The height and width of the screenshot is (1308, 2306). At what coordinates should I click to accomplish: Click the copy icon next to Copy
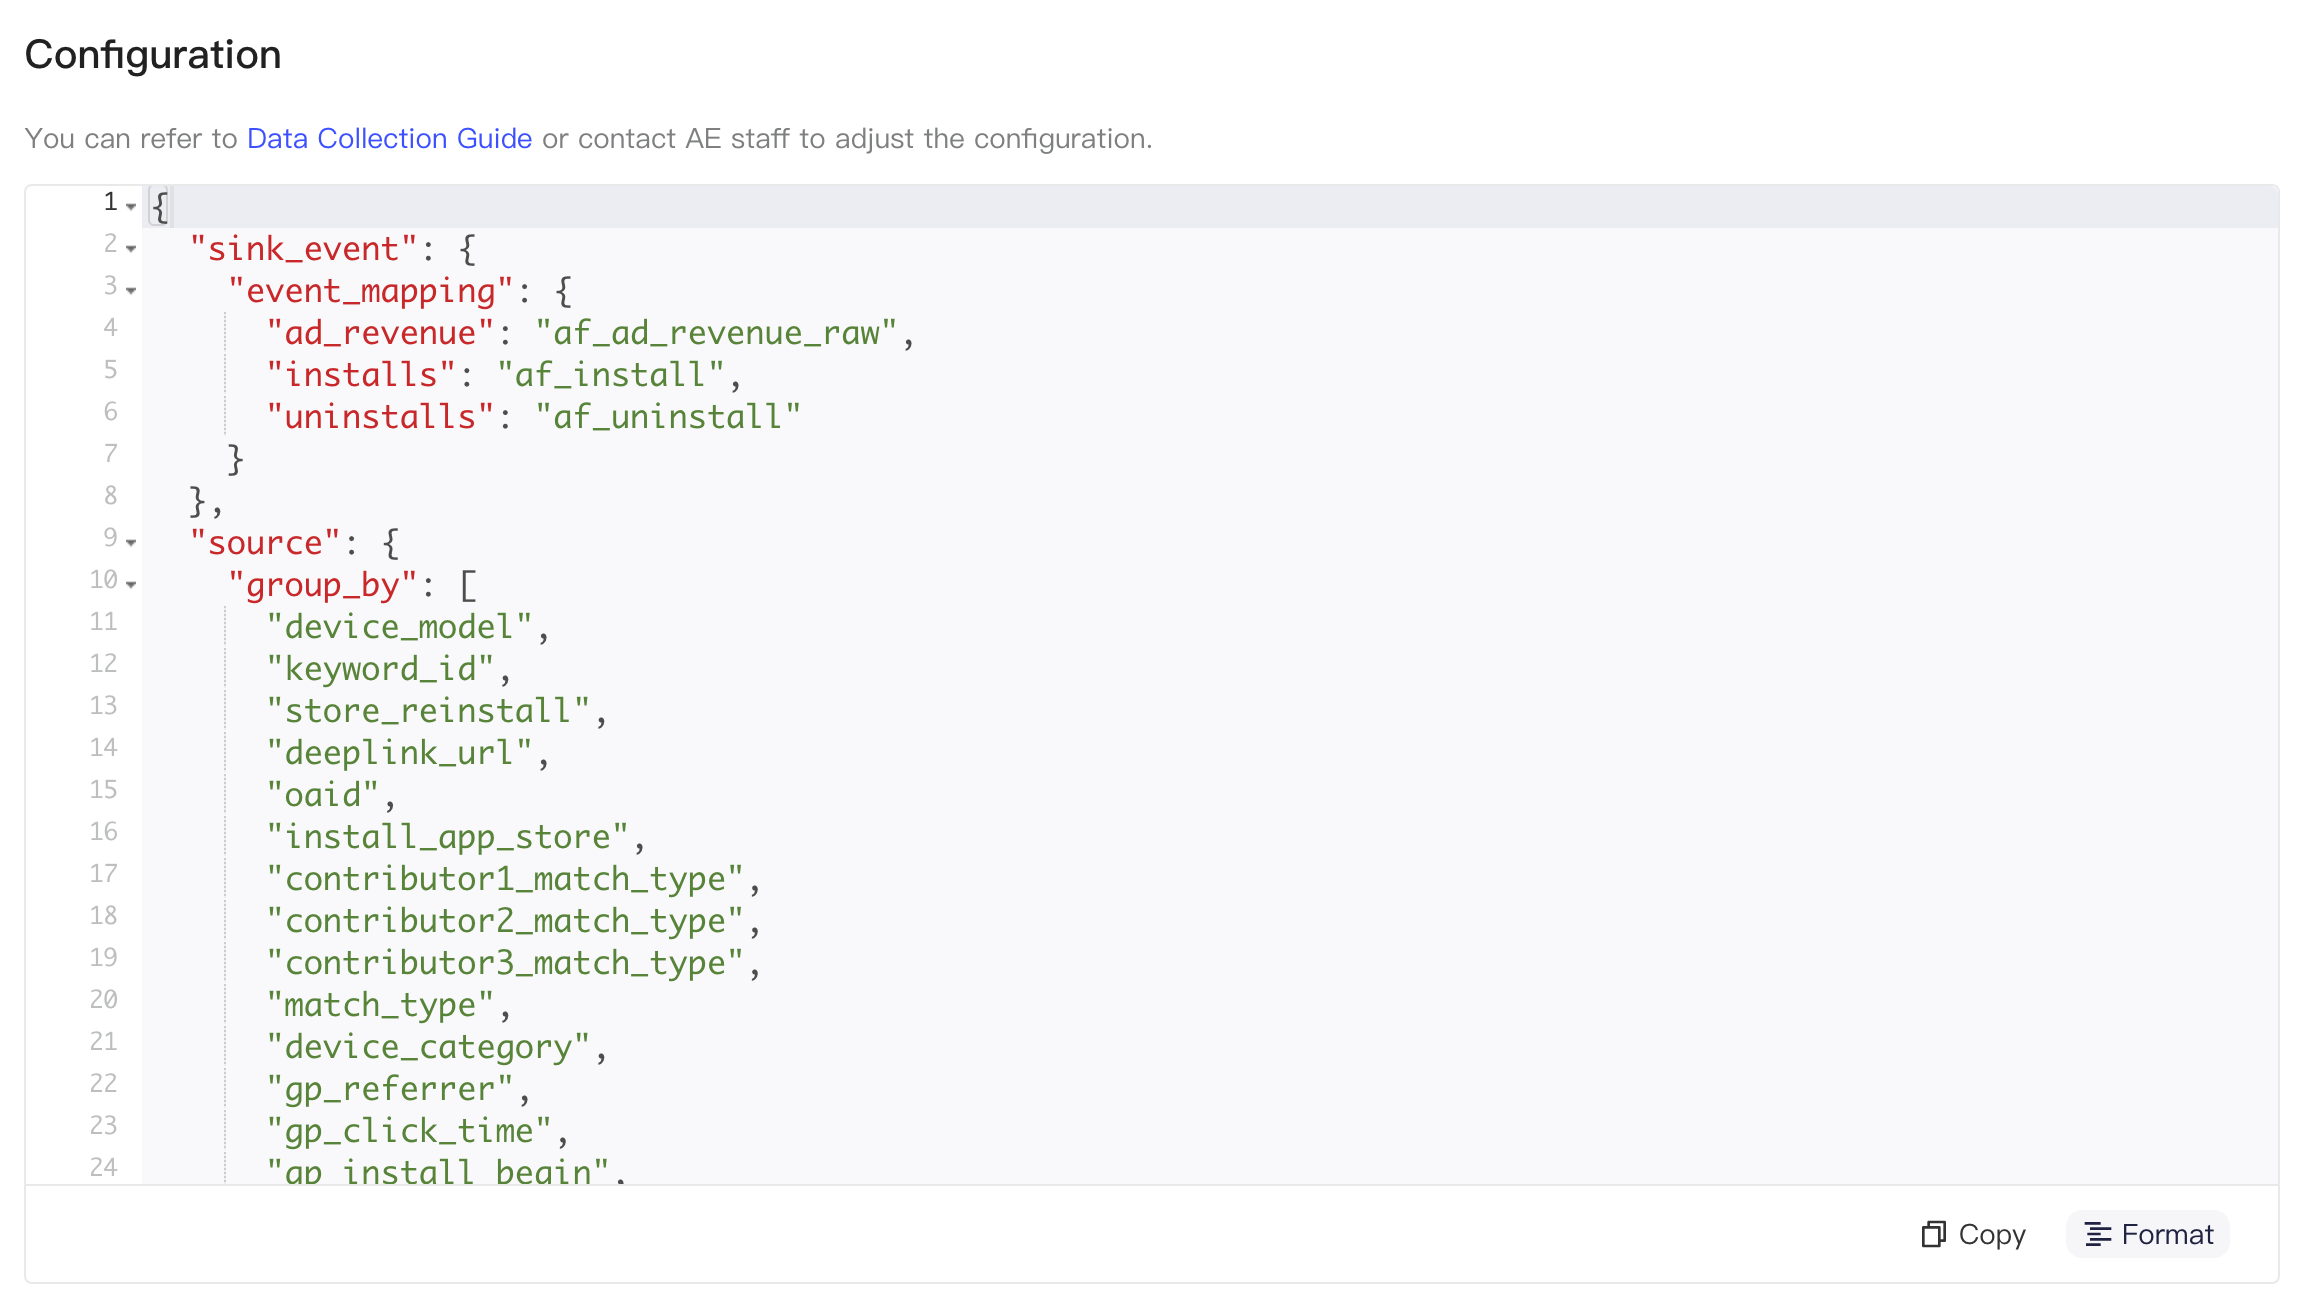1933,1234
